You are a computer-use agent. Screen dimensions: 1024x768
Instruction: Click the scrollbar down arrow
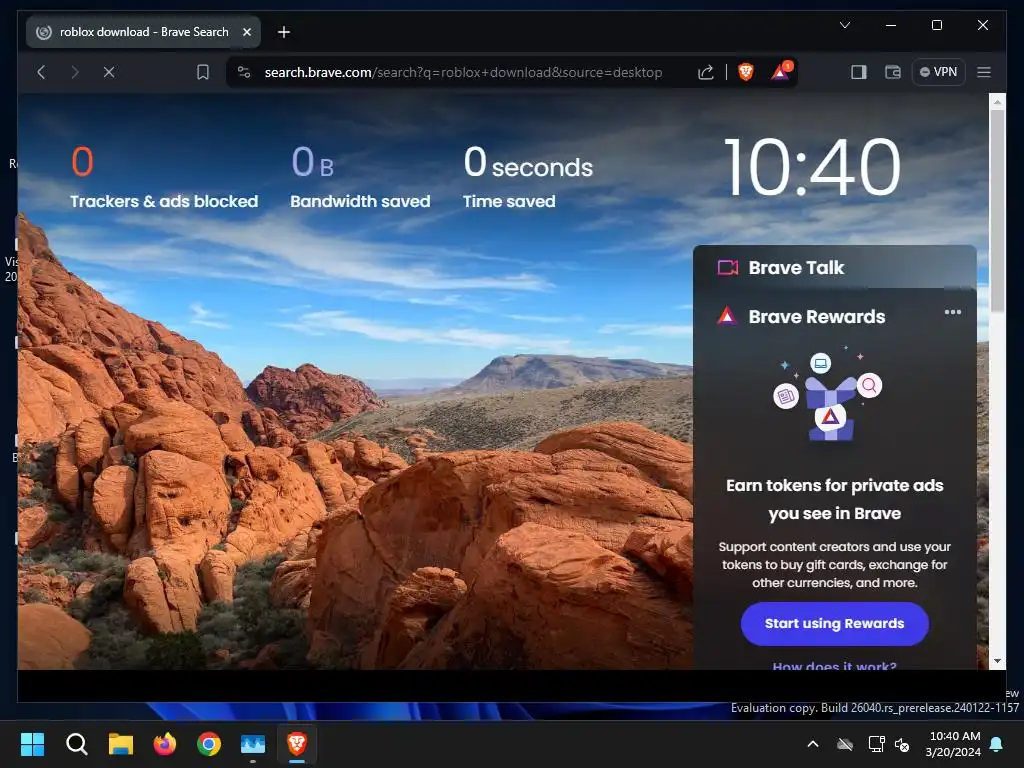pos(997,661)
